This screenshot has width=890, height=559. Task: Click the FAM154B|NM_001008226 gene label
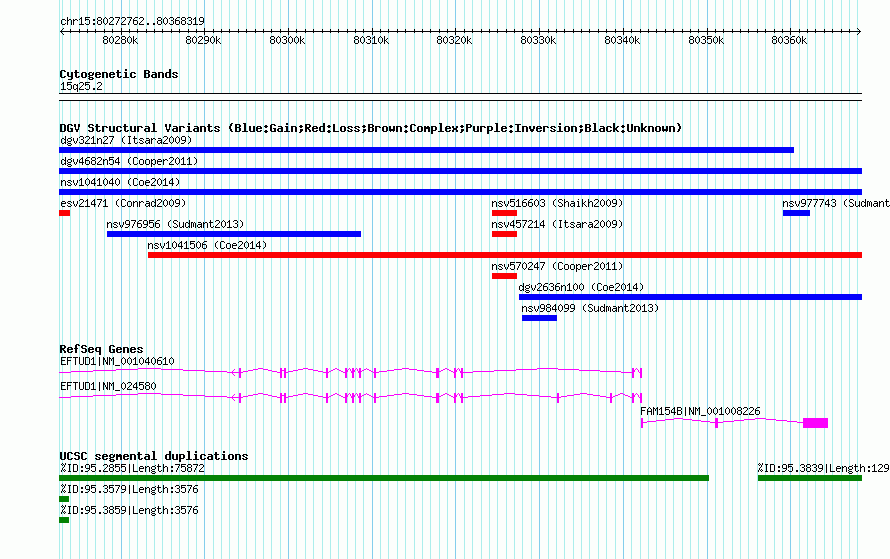700,411
